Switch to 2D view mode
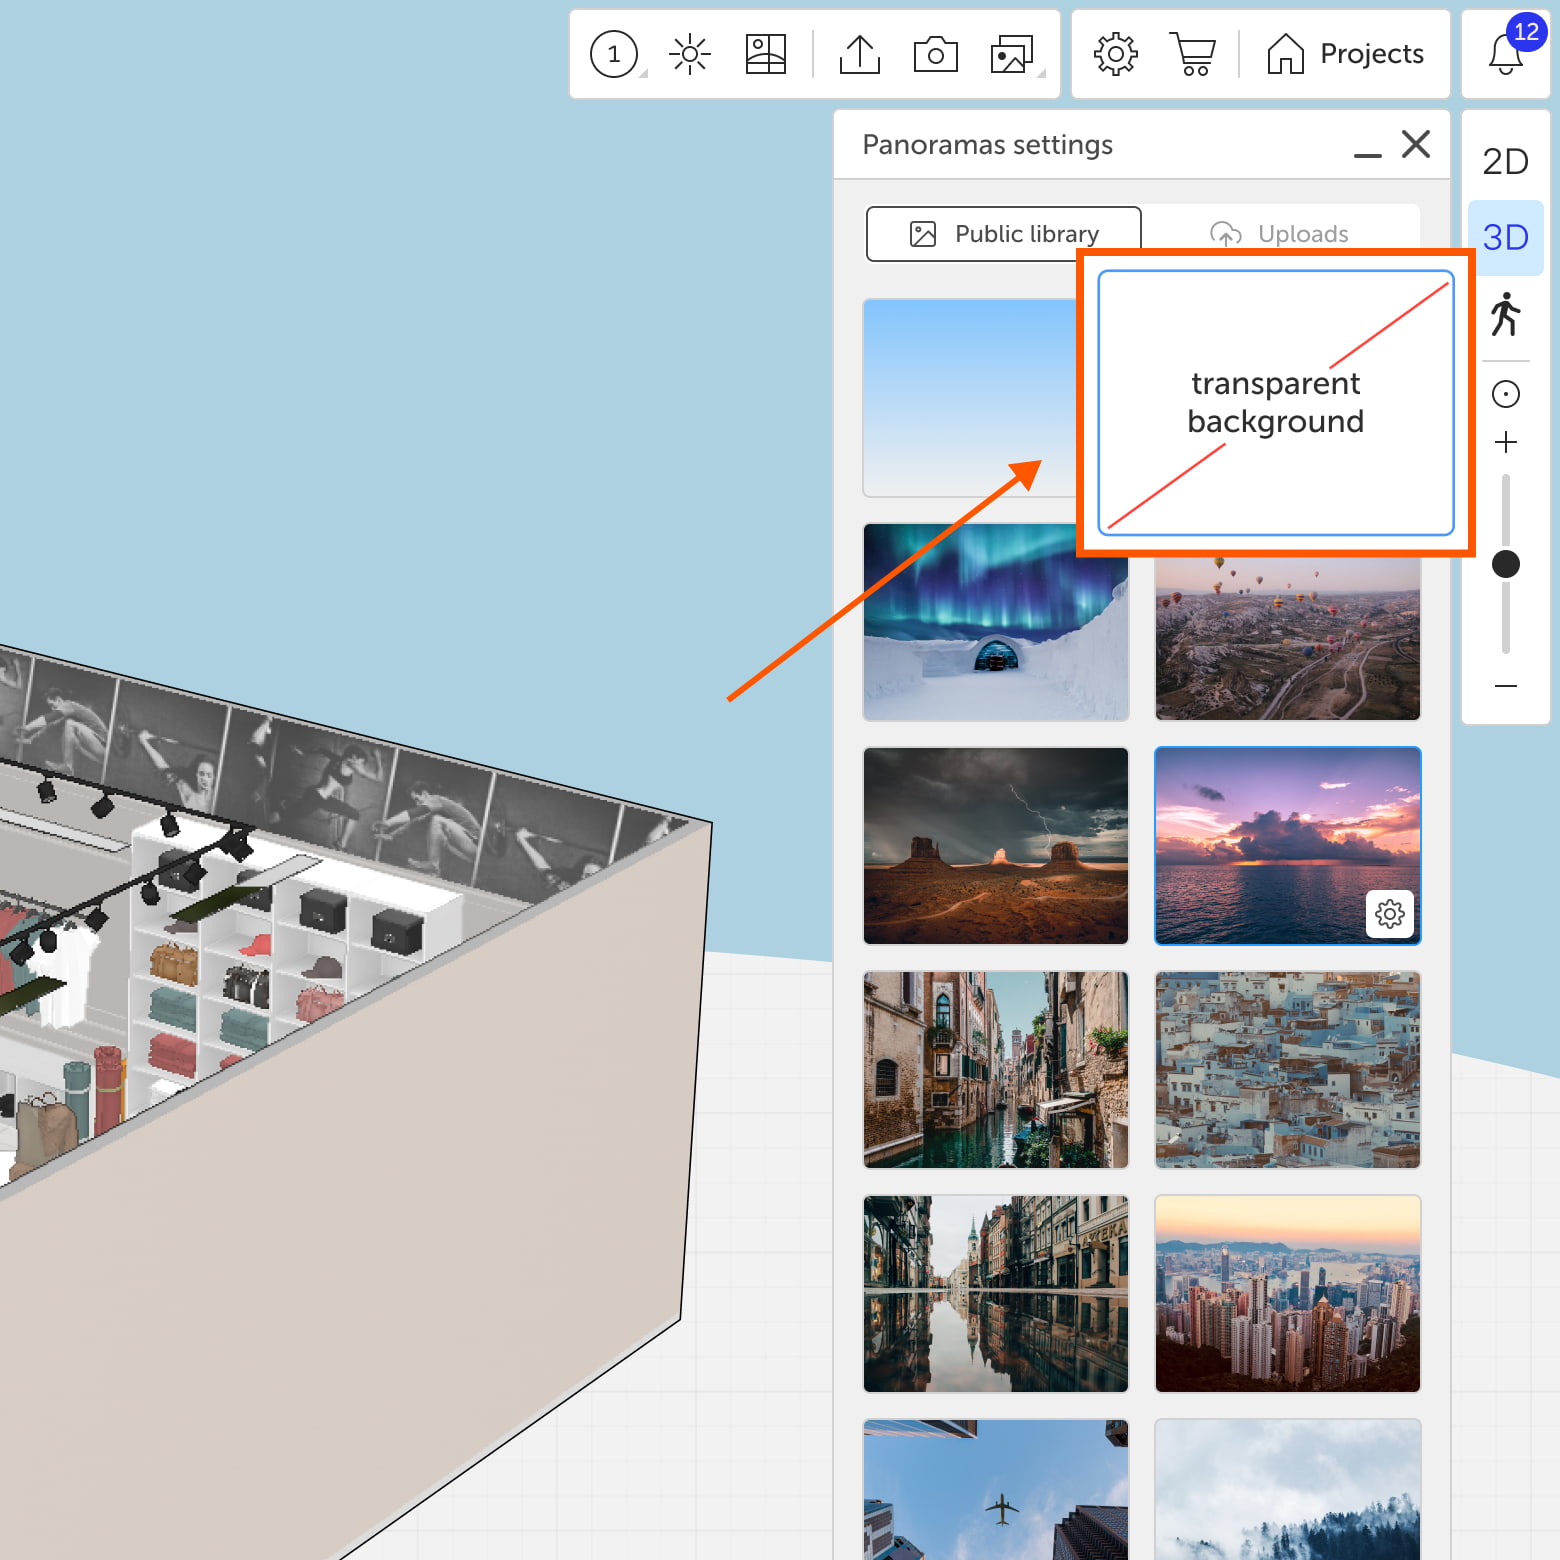 pos(1505,161)
